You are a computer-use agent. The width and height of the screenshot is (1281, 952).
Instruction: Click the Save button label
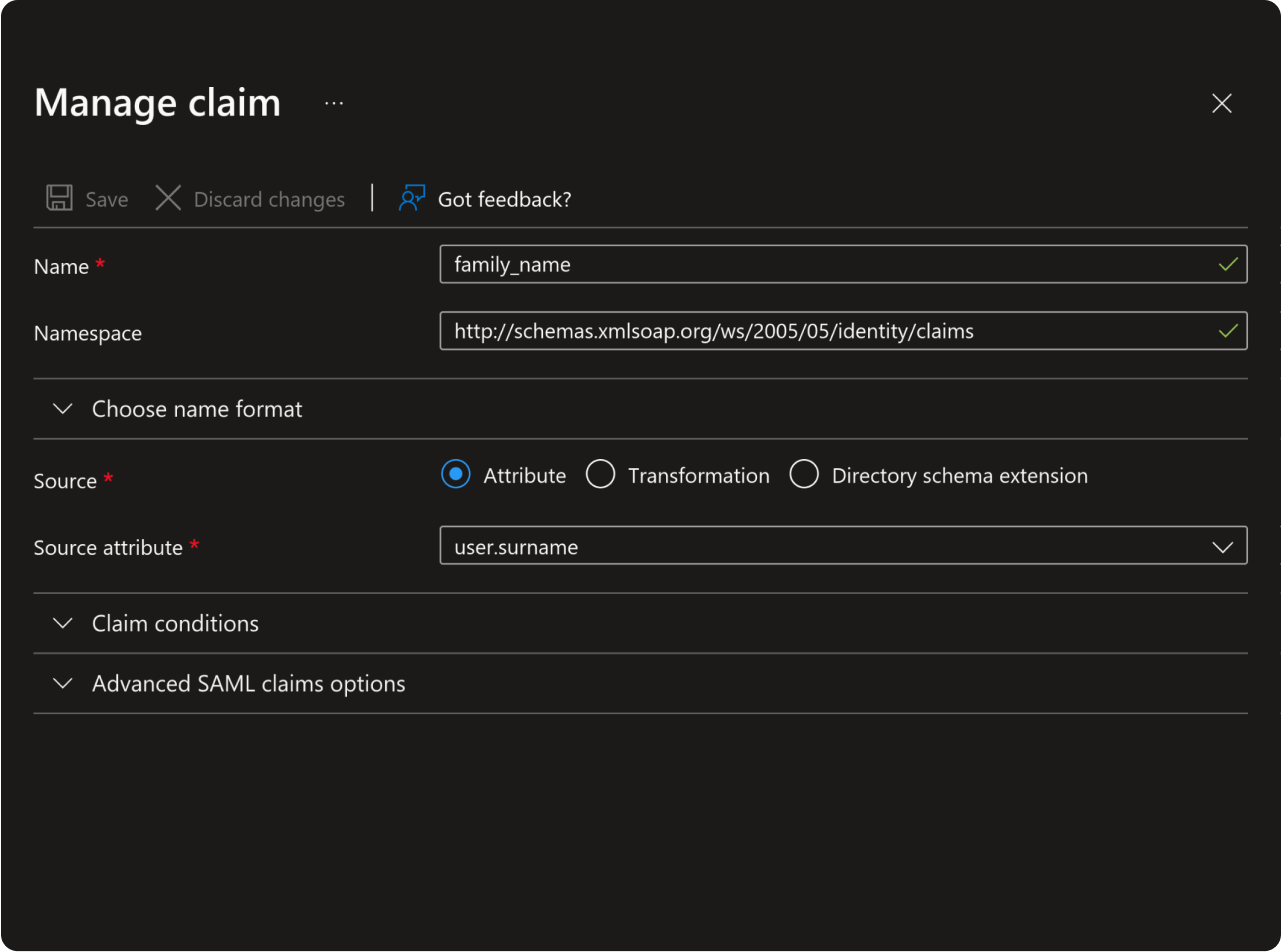(x=107, y=200)
